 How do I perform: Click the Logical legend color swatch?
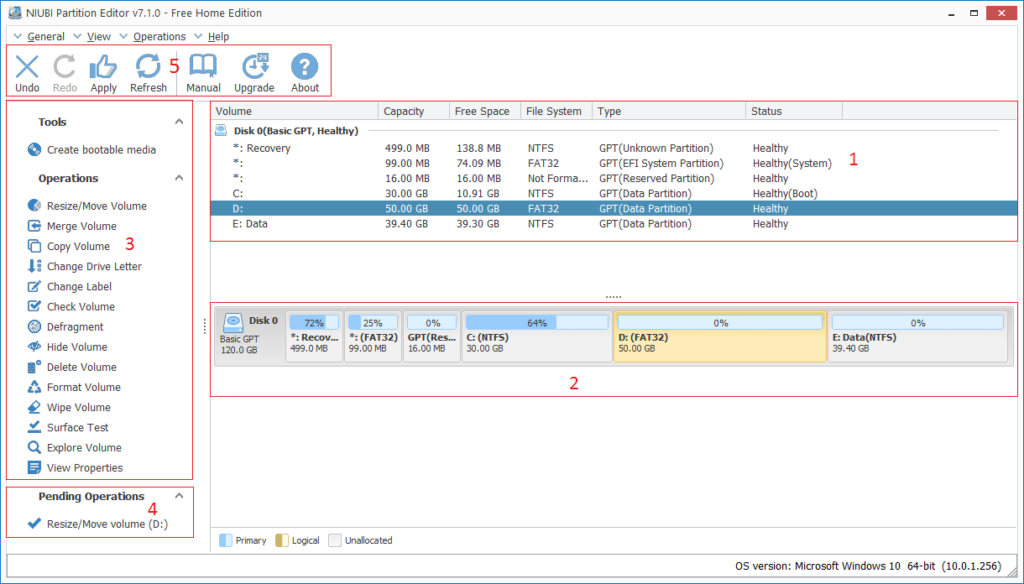(x=281, y=540)
